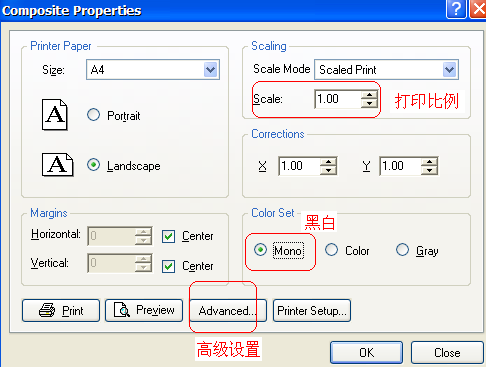The height and width of the screenshot is (367, 486).
Task: Select the Portrait radio button
Action: coord(93,115)
